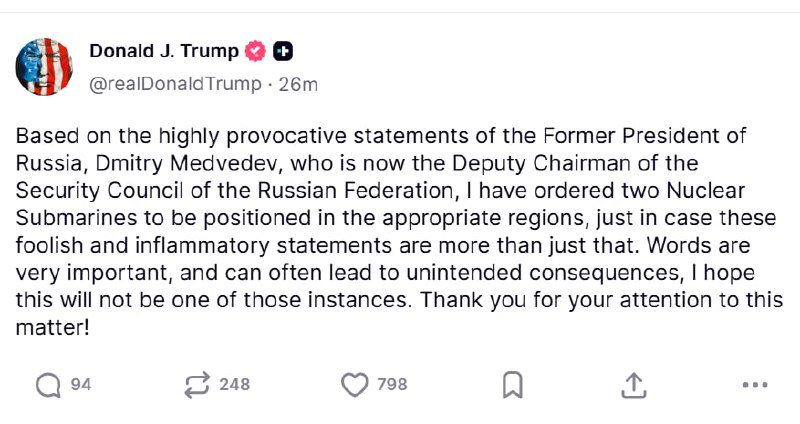Click the red verified checkmark badge

[257, 51]
